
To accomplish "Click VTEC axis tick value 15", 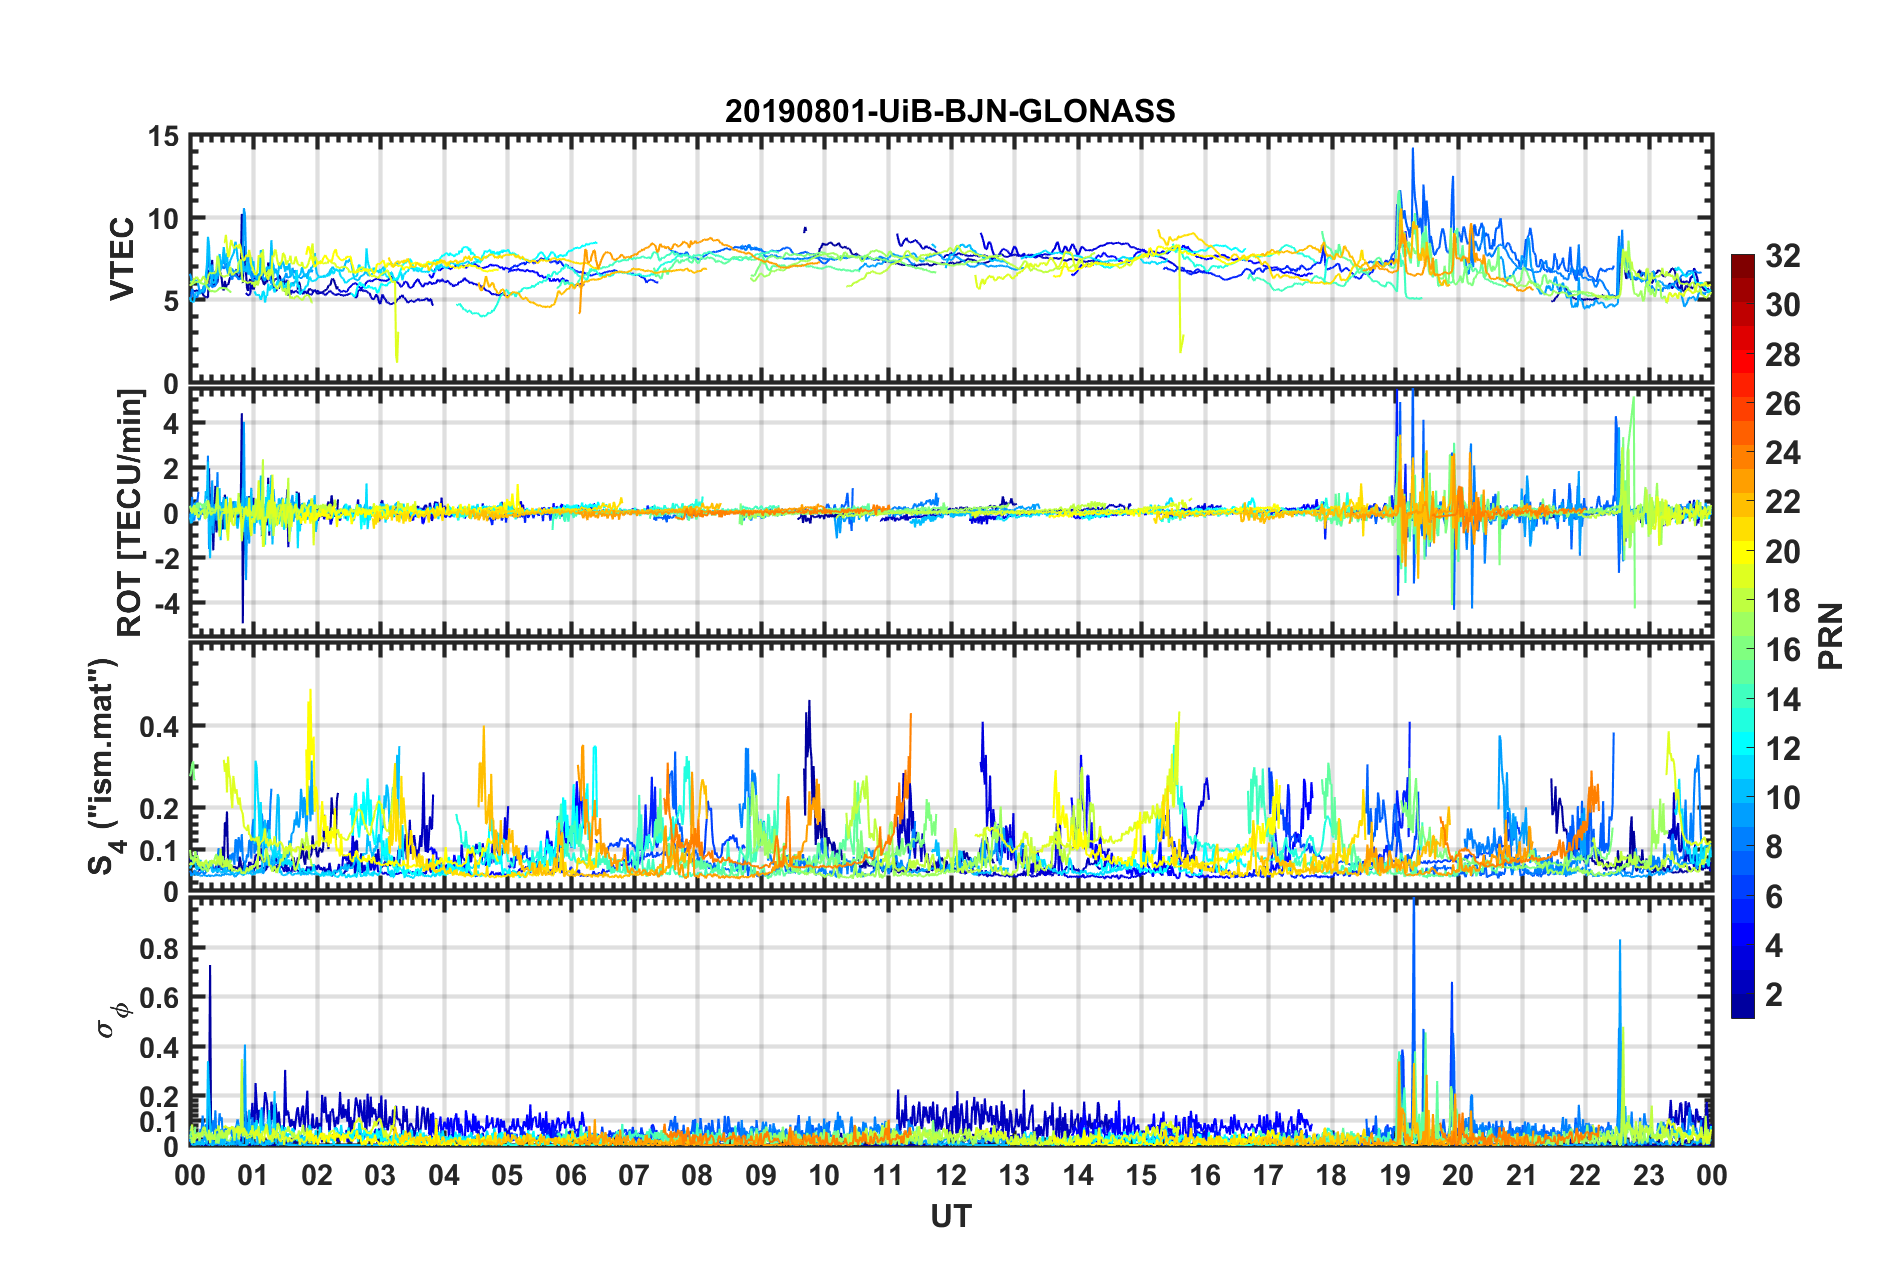I will pyautogui.click(x=162, y=137).
